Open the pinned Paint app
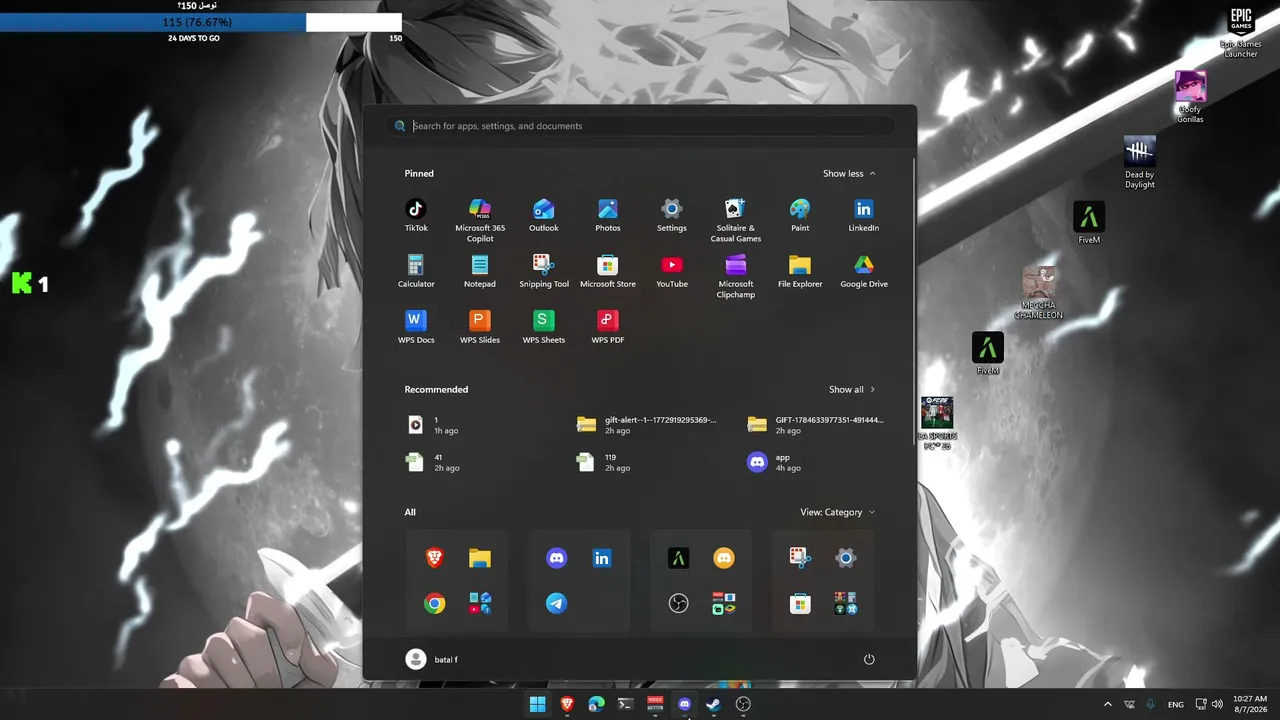The image size is (1280, 720). pos(800,215)
